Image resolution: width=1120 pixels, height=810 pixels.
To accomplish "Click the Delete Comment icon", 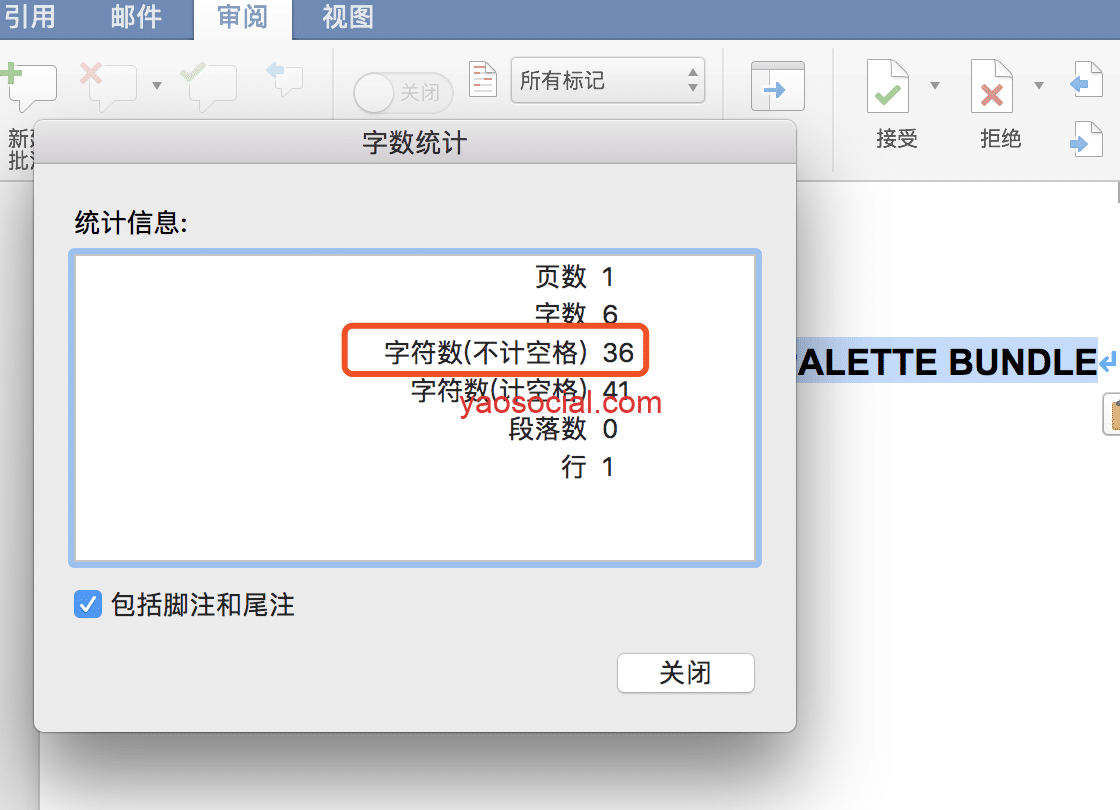I will 108,86.
